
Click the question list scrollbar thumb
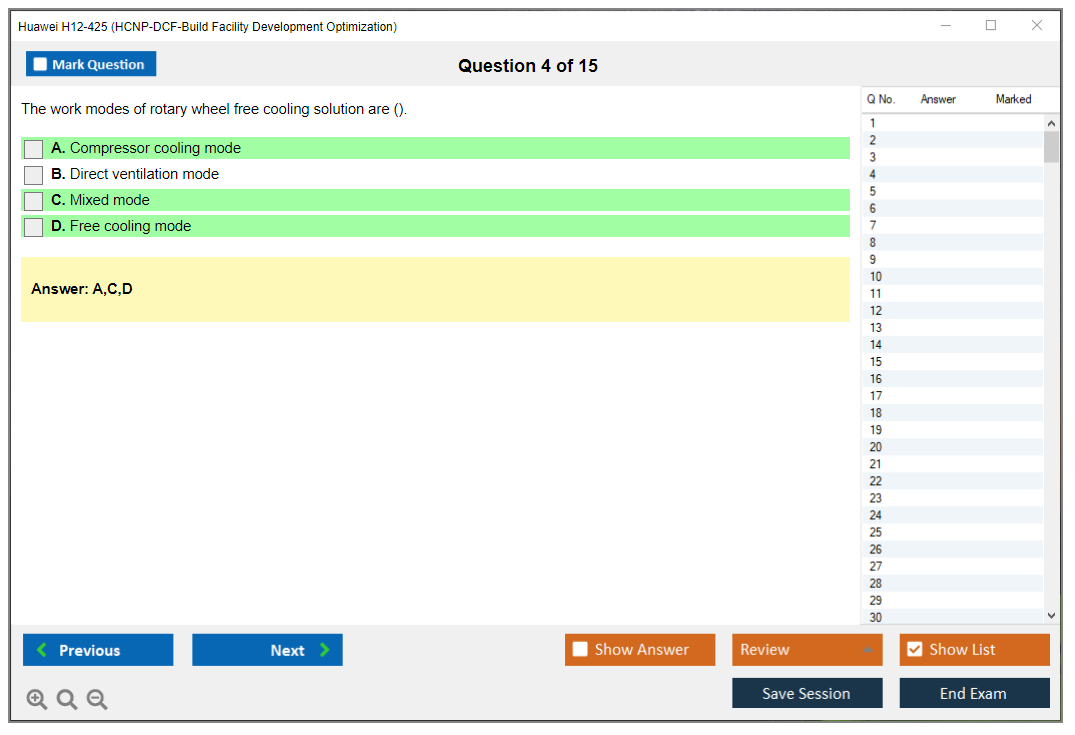coord(1051,146)
